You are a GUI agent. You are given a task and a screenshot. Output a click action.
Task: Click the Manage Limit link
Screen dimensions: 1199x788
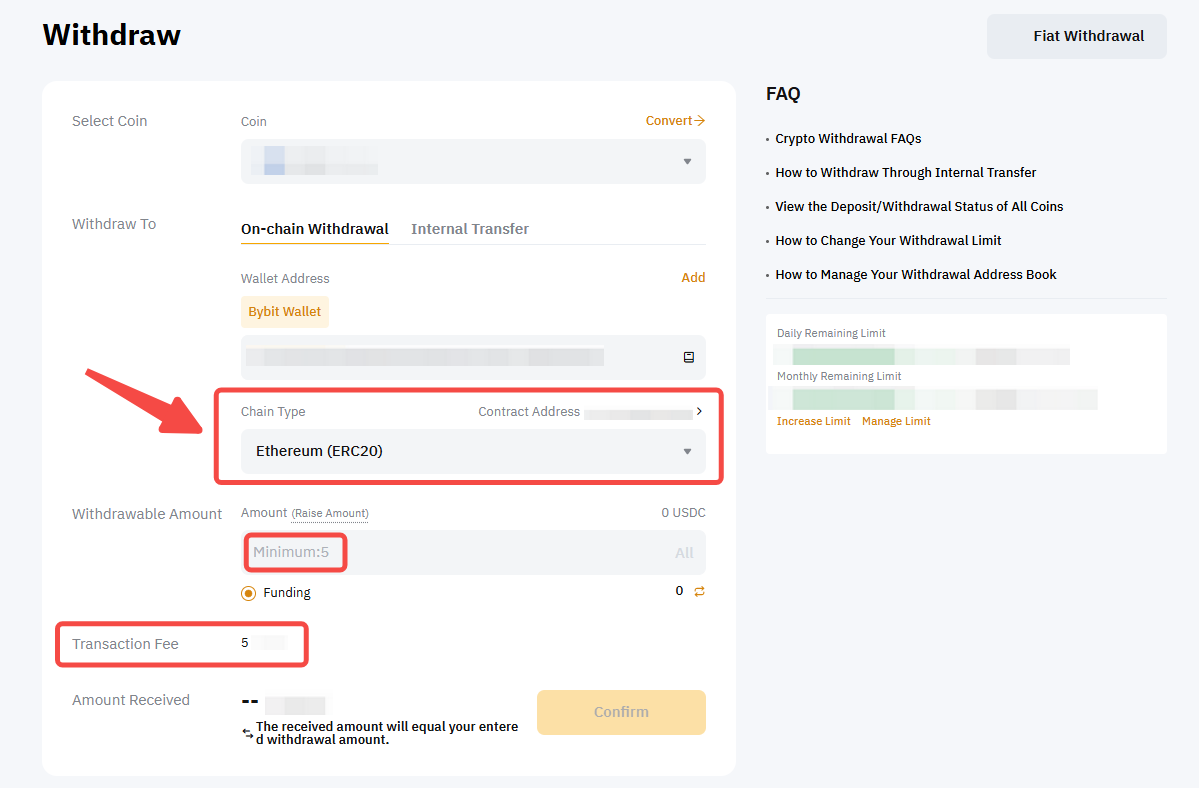[x=896, y=422]
